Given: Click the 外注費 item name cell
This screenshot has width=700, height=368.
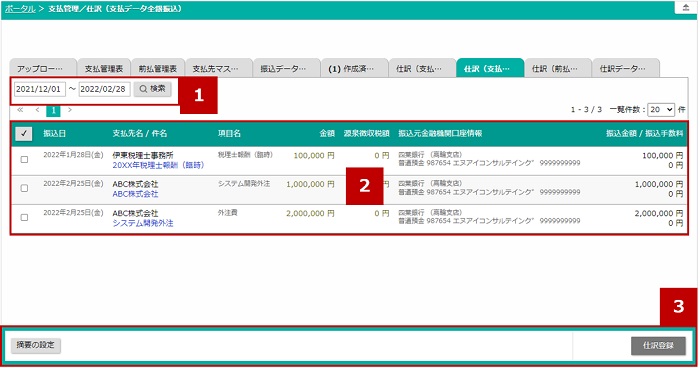Looking at the screenshot, I should 228,213.
